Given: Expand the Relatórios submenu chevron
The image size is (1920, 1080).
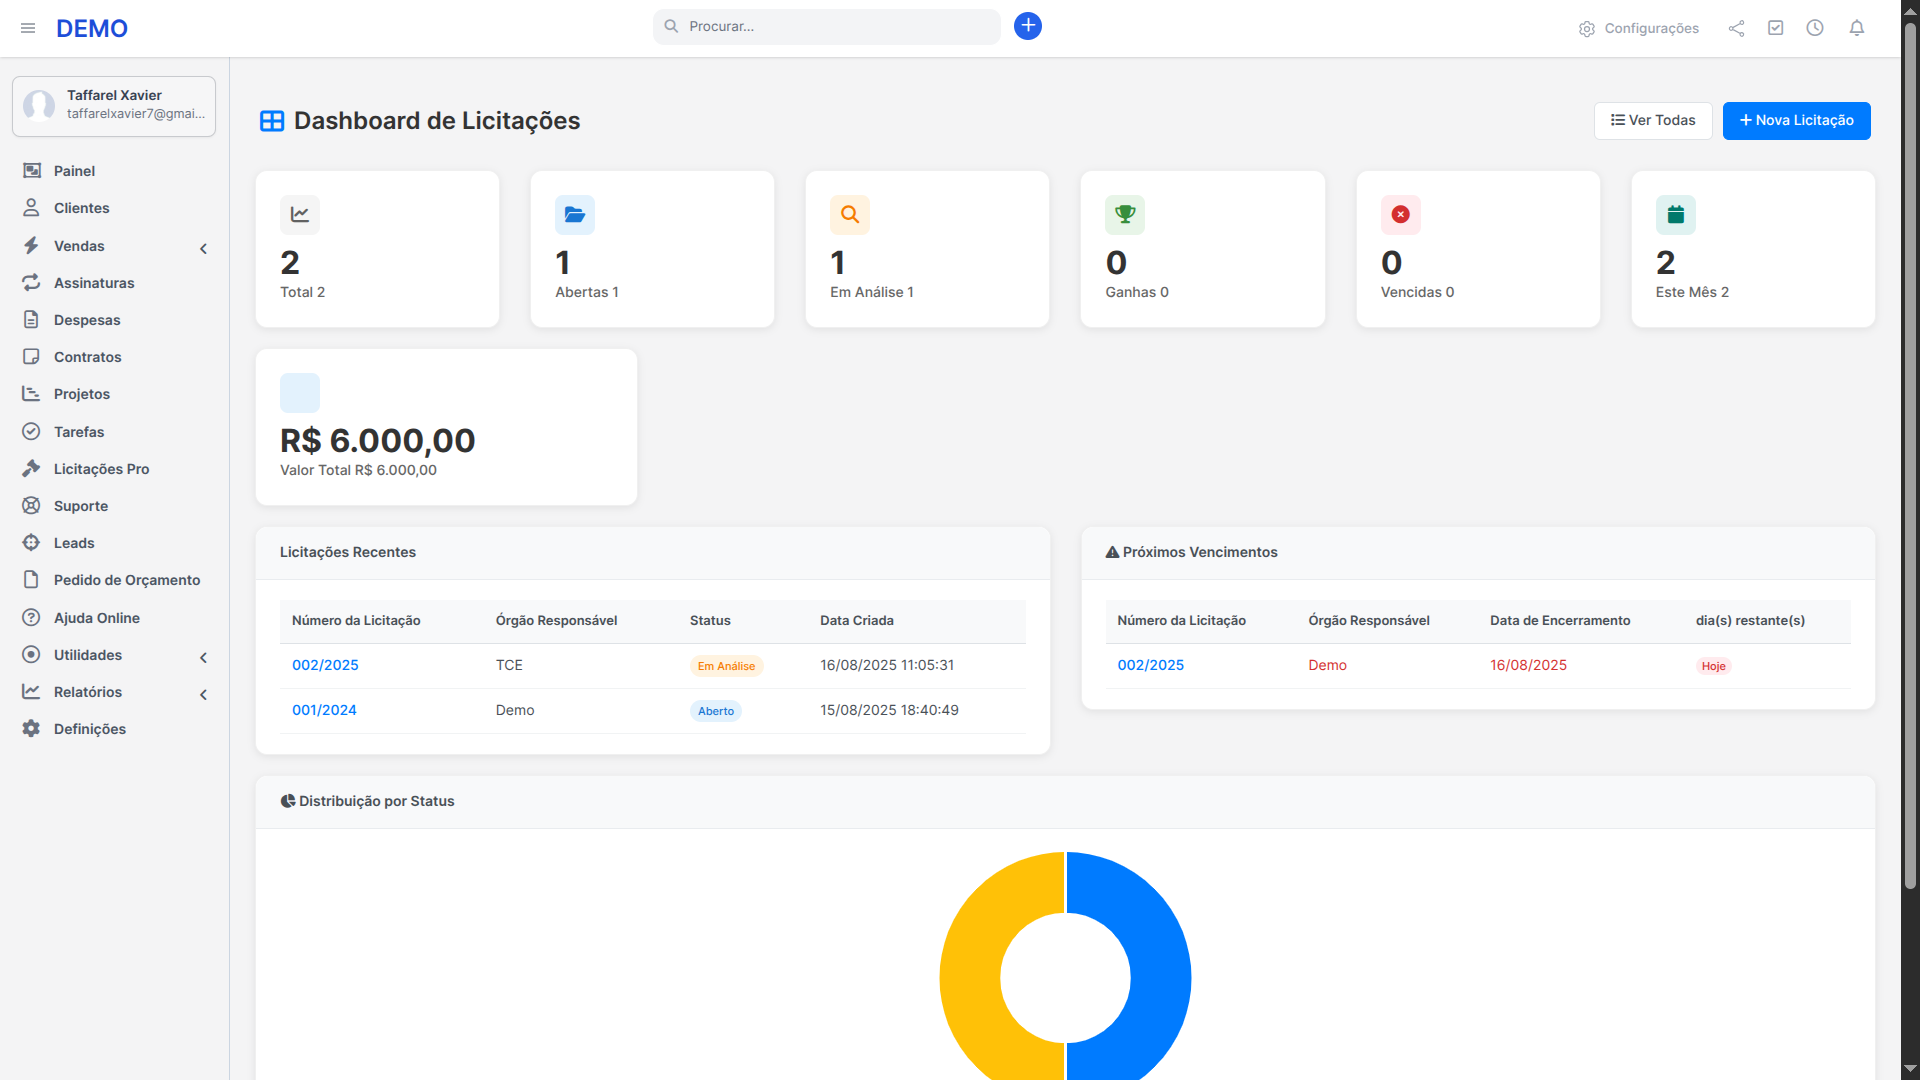Looking at the screenshot, I should pos(204,694).
